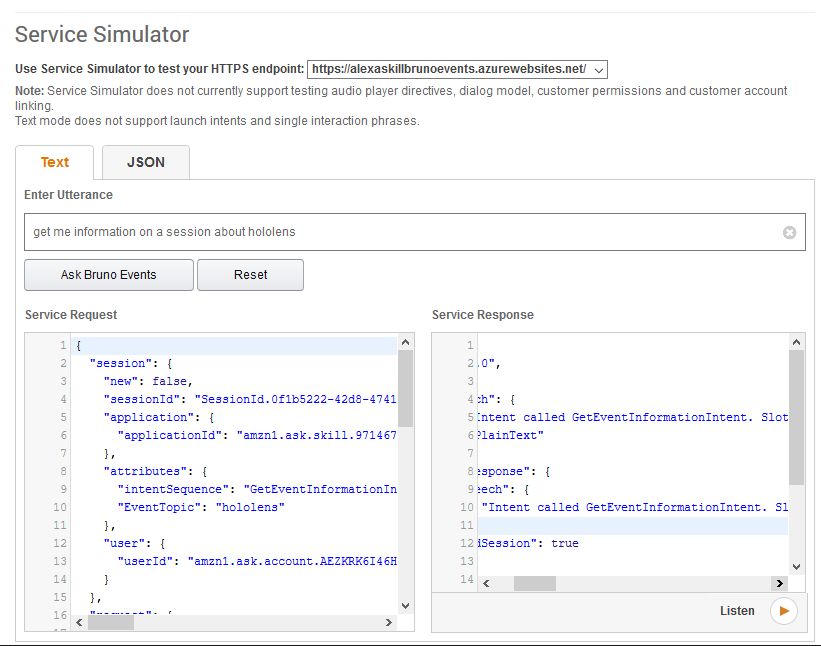Click into the Enter Utterance field
This screenshot has height=646, width=821.
coord(400,232)
